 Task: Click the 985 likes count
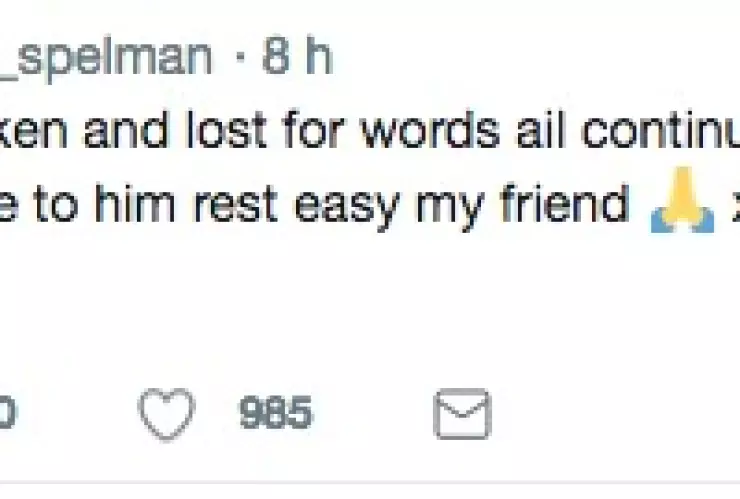(x=275, y=413)
